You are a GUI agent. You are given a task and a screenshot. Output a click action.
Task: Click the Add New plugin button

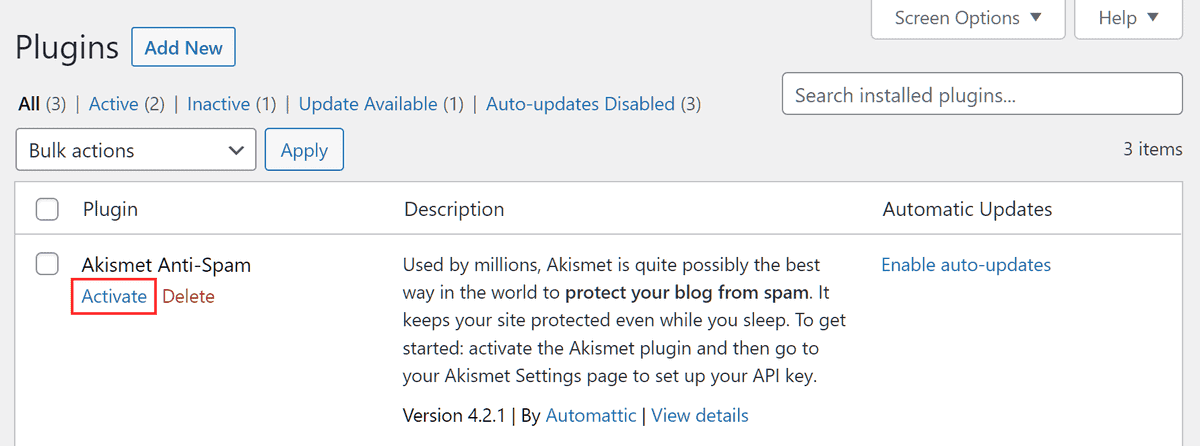tap(183, 47)
